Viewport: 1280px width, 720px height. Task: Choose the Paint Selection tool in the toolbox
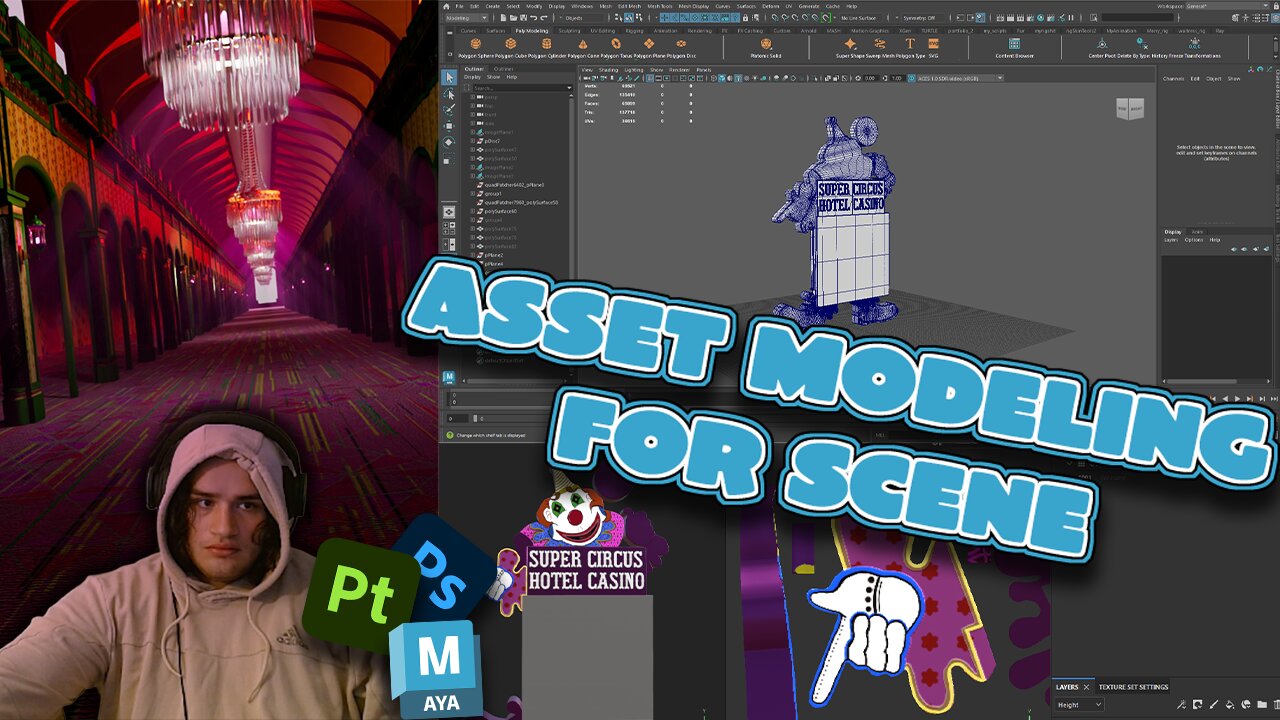coord(449,110)
